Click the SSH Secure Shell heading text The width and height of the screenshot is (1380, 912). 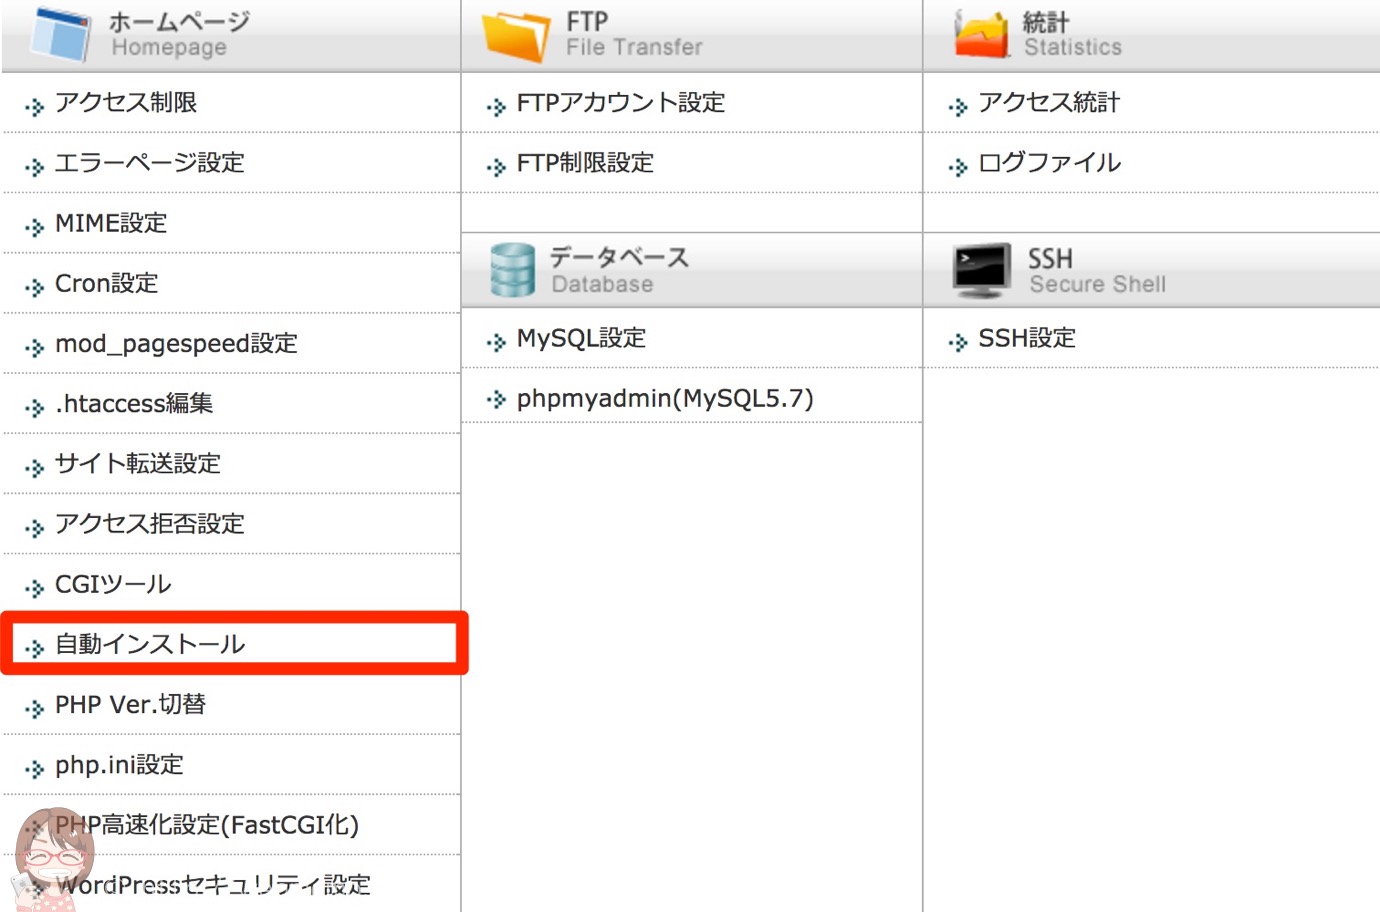pos(1097,271)
